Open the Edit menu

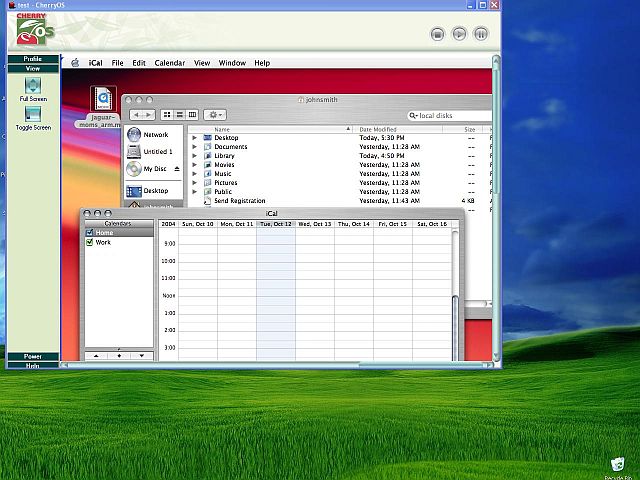139,63
